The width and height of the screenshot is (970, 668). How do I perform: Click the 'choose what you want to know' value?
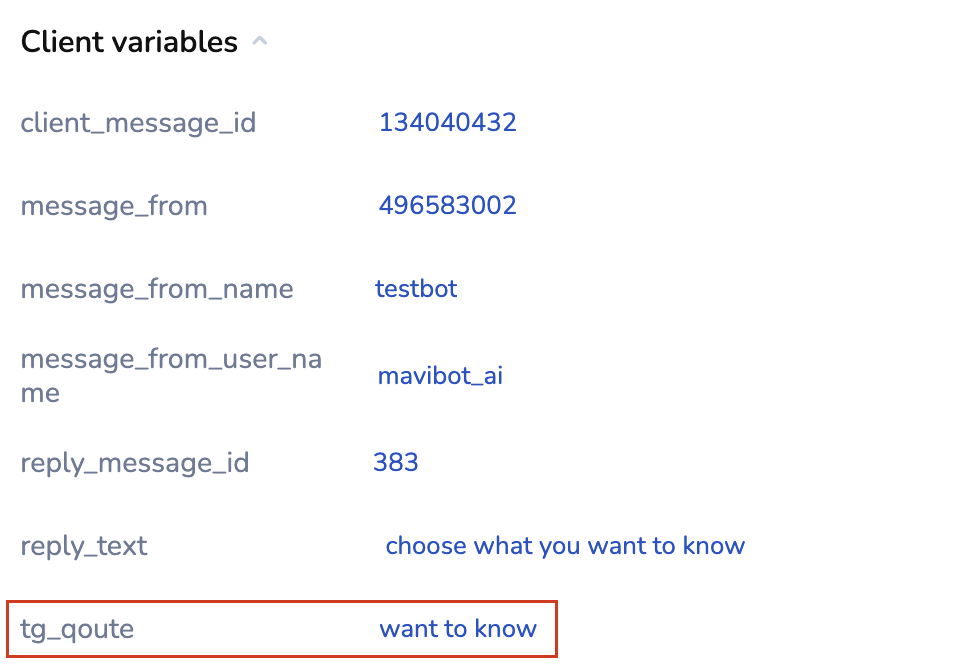[565, 546]
